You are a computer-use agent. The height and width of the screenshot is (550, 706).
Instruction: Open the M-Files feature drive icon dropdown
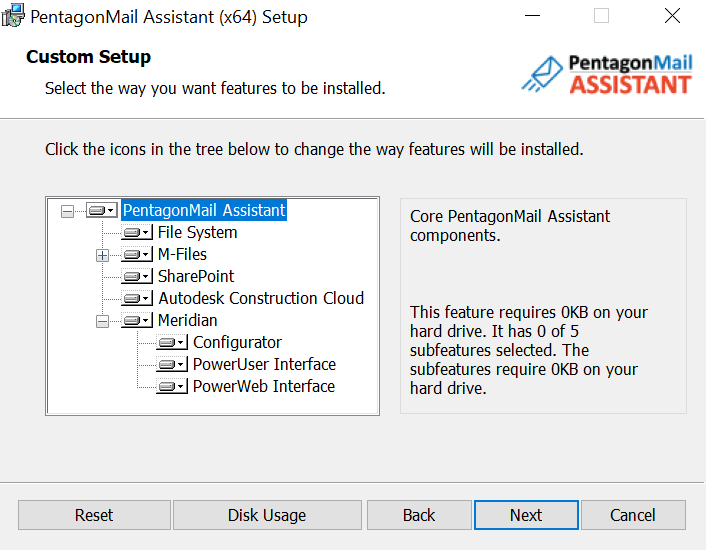click(x=137, y=255)
